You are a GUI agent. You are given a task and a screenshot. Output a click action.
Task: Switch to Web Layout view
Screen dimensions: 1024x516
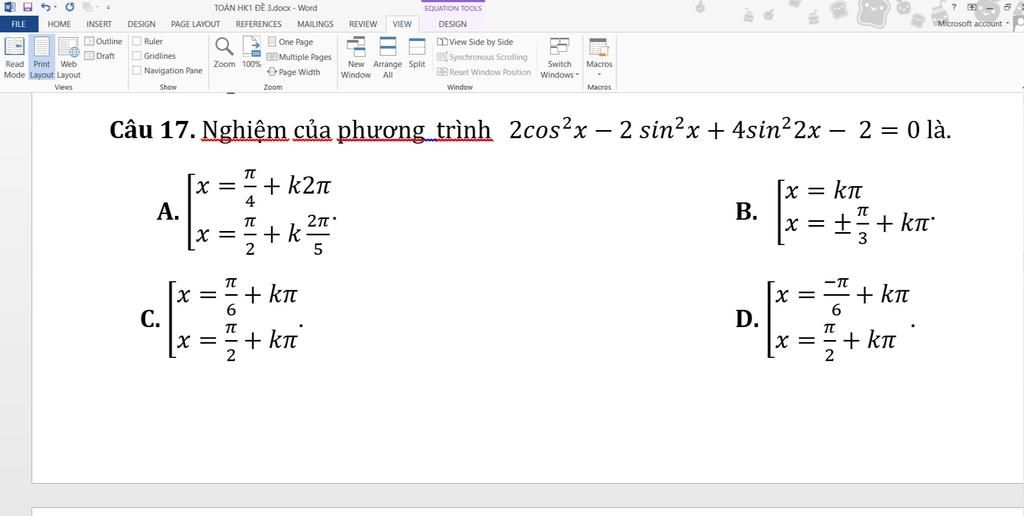coord(69,57)
